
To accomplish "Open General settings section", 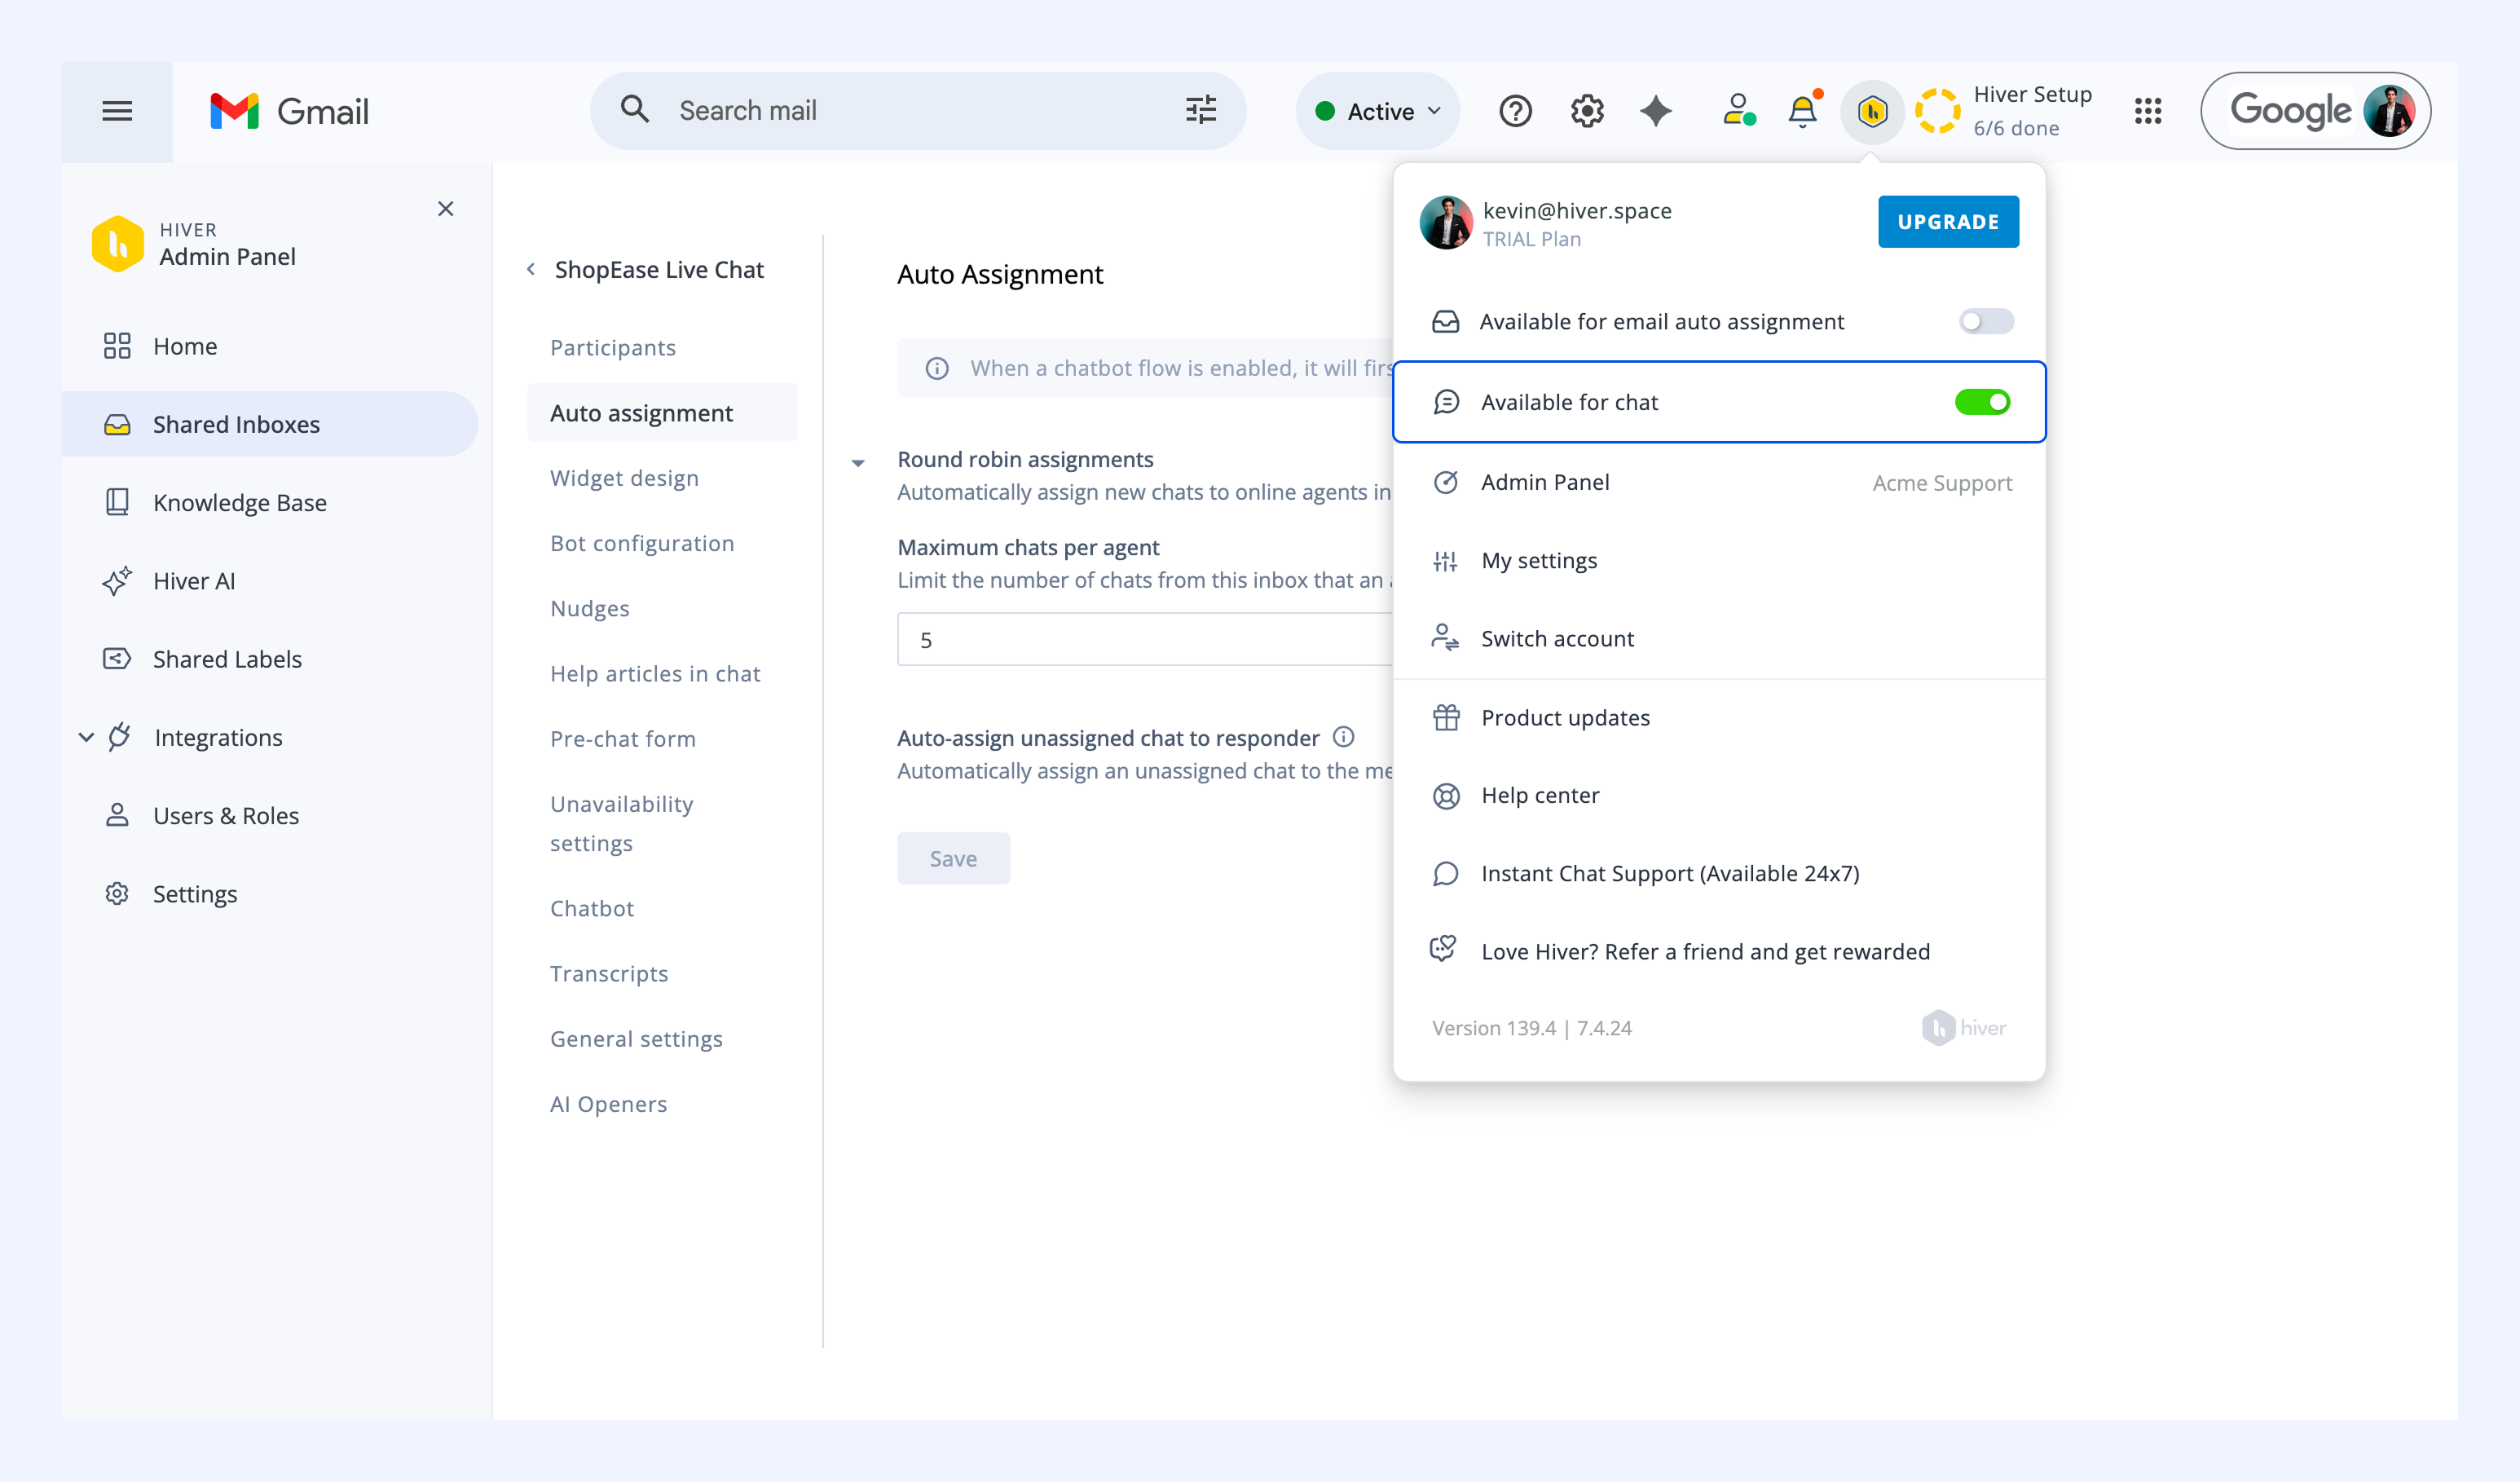I will point(636,1039).
